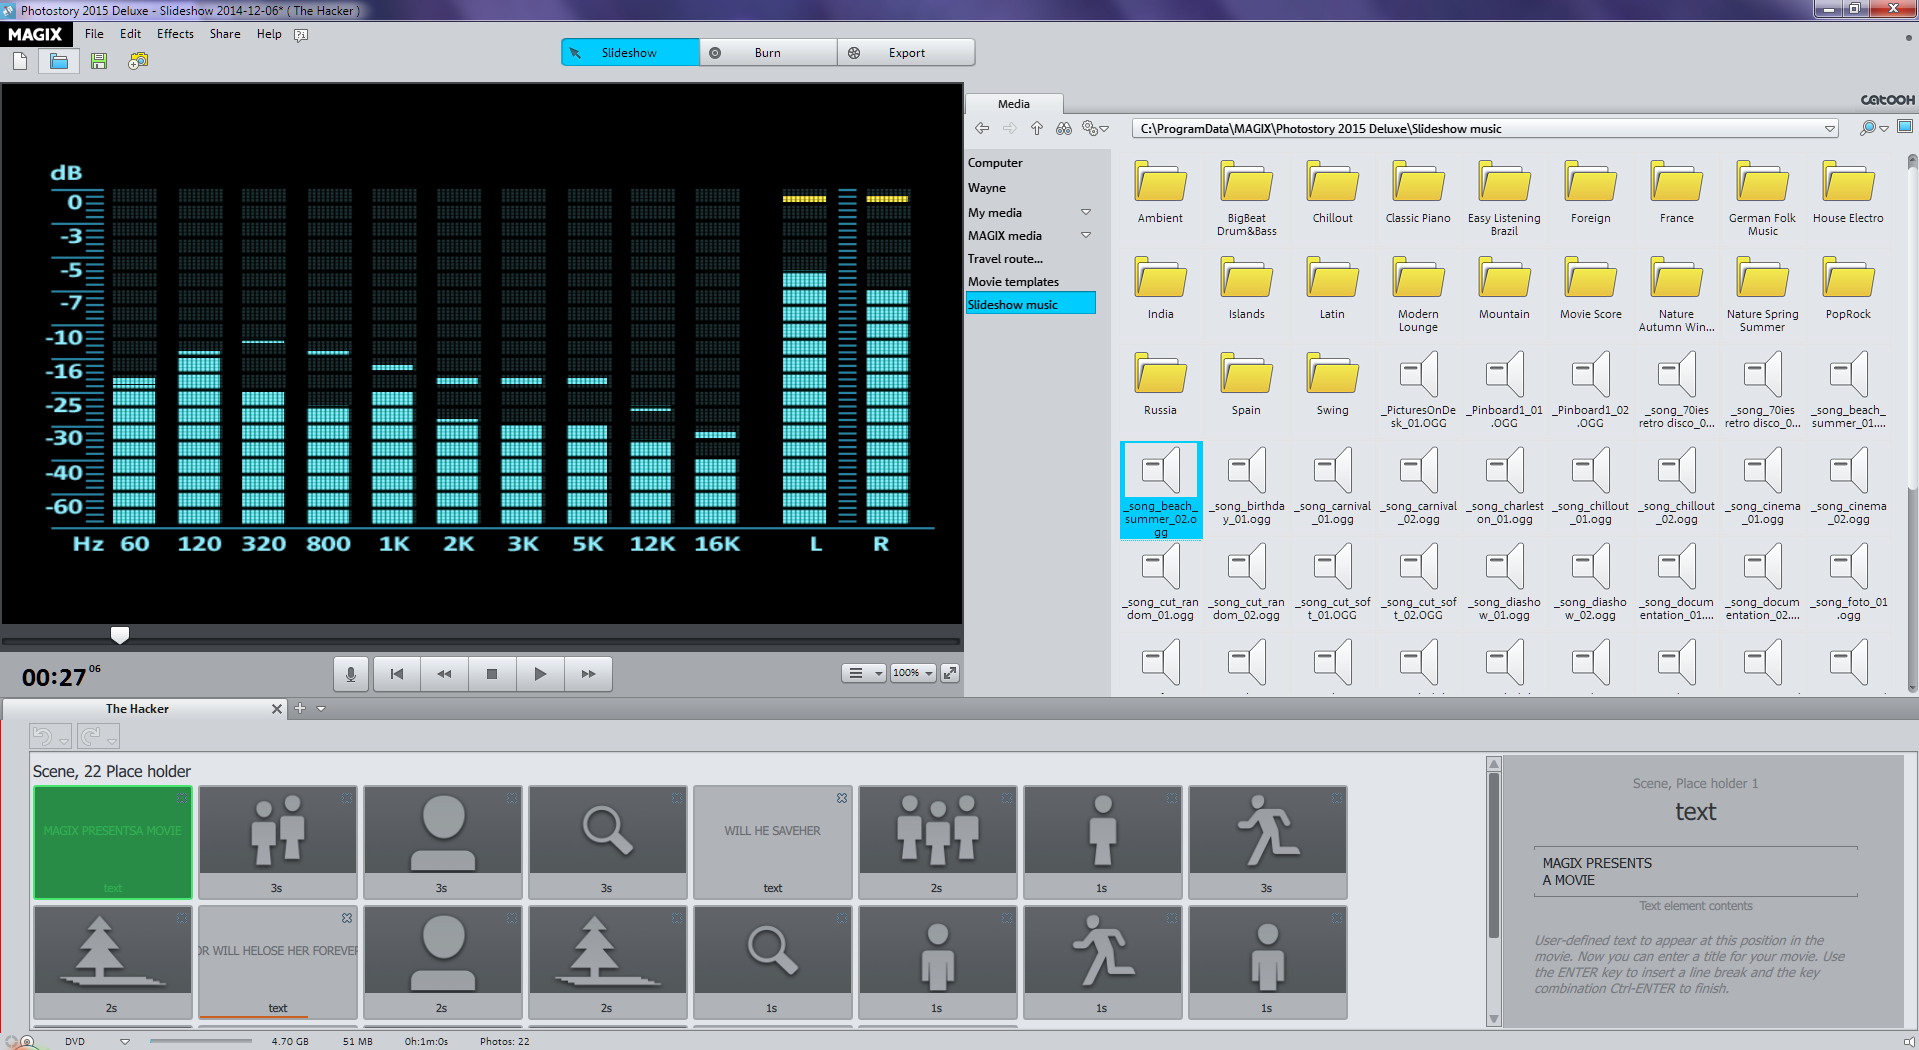The width and height of the screenshot is (1919, 1050).
Task: Open the gear options menu in Media
Action: click(x=1095, y=128)
